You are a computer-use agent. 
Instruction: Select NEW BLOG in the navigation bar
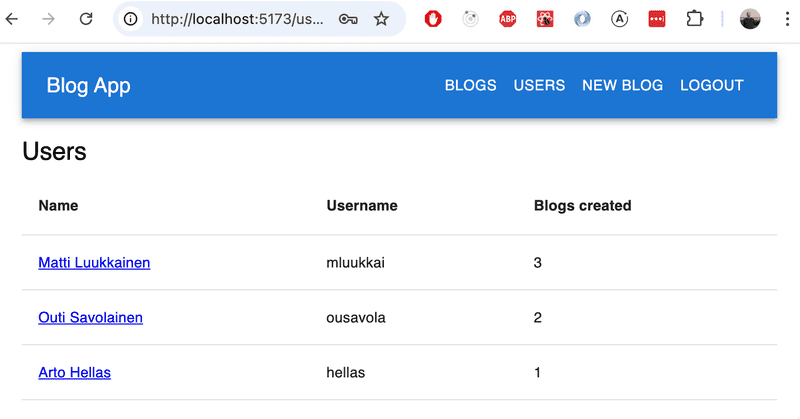coord(622,85)
